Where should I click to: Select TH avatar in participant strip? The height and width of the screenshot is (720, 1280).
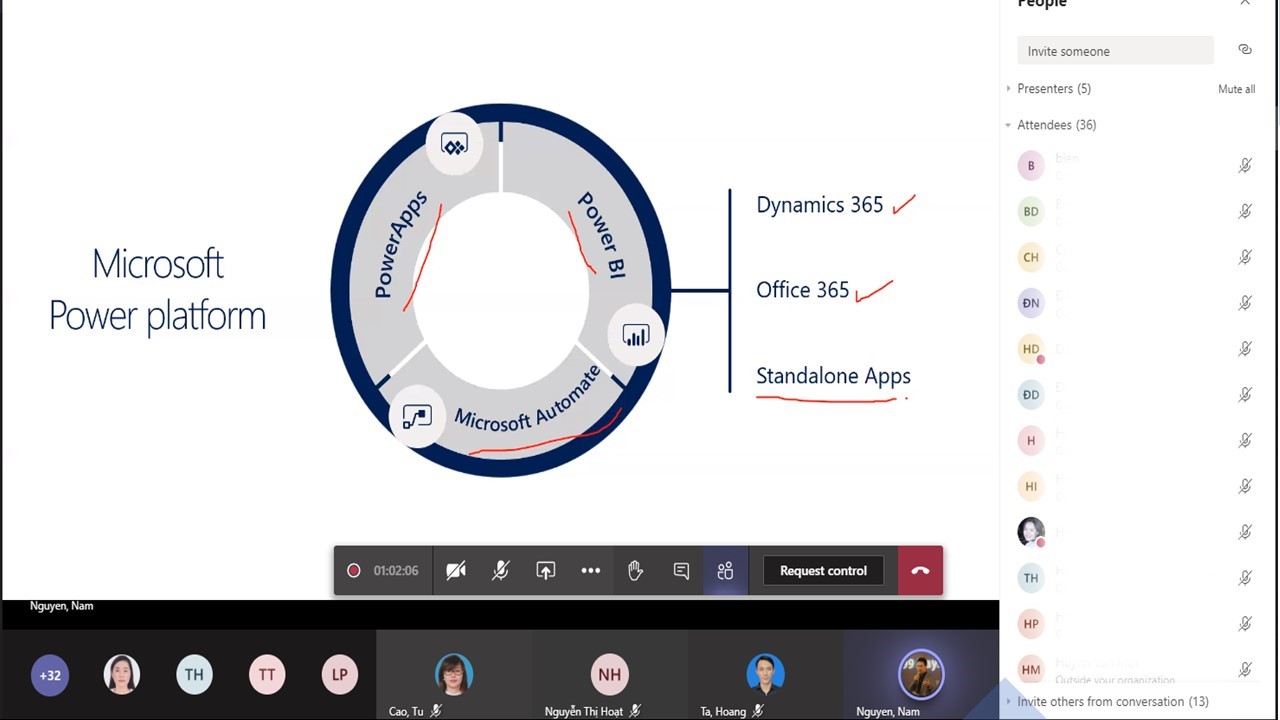pos(194,675)
